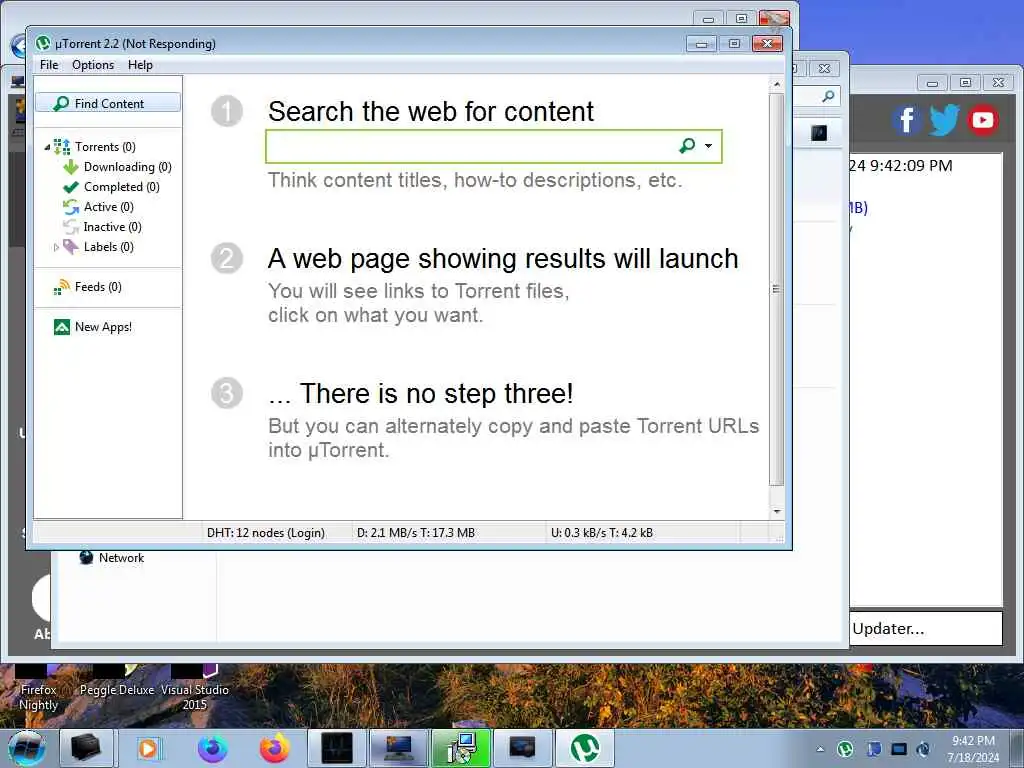1024x768 pixels.
Task: Click the Updater... field in background window
Action: (x=926, y=629)
